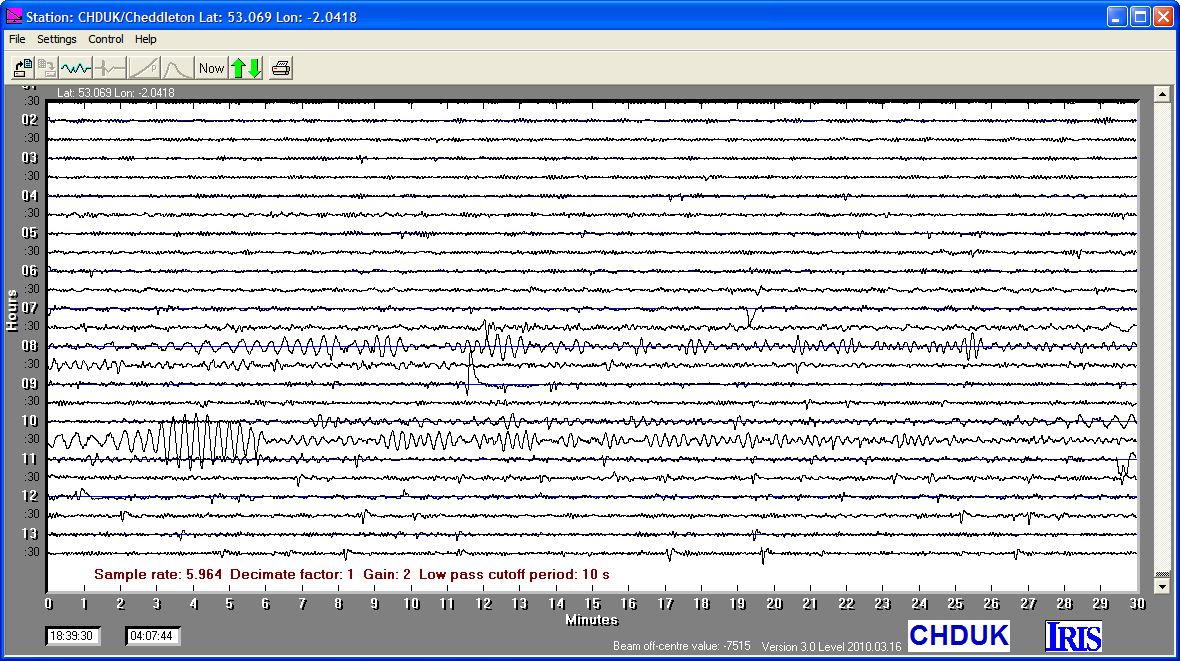Viewport: 1180px width, 661px height.
Task: Click the grayed save-to-file toolbar icon
Action: click(x=47, y=69)
